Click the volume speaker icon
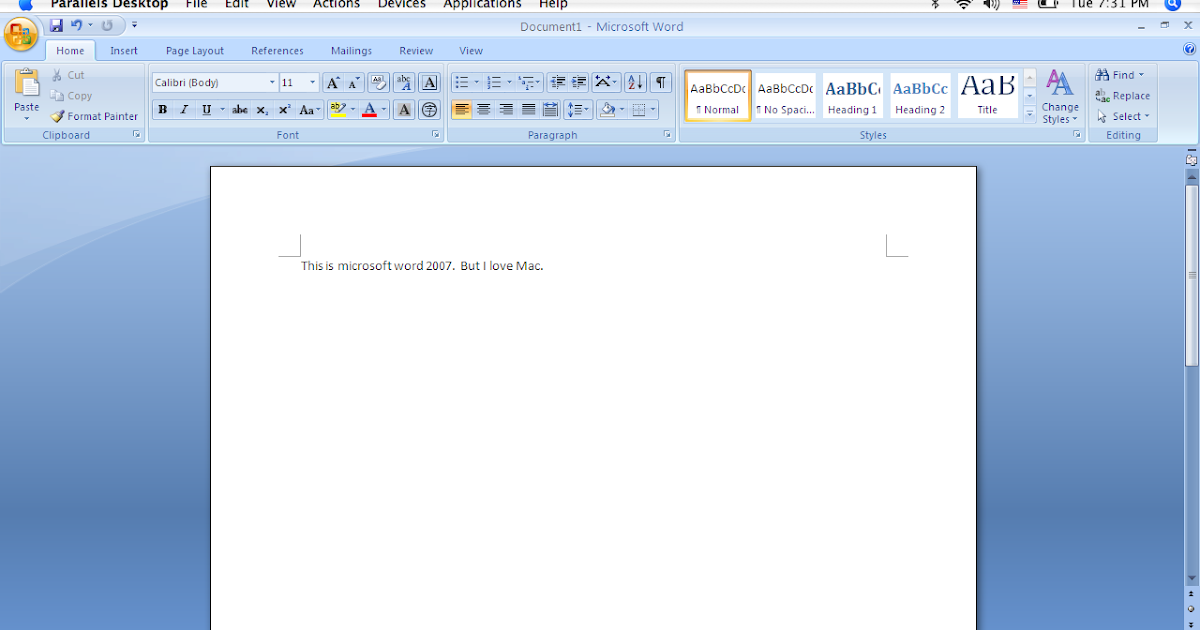 tap(991, 4)
